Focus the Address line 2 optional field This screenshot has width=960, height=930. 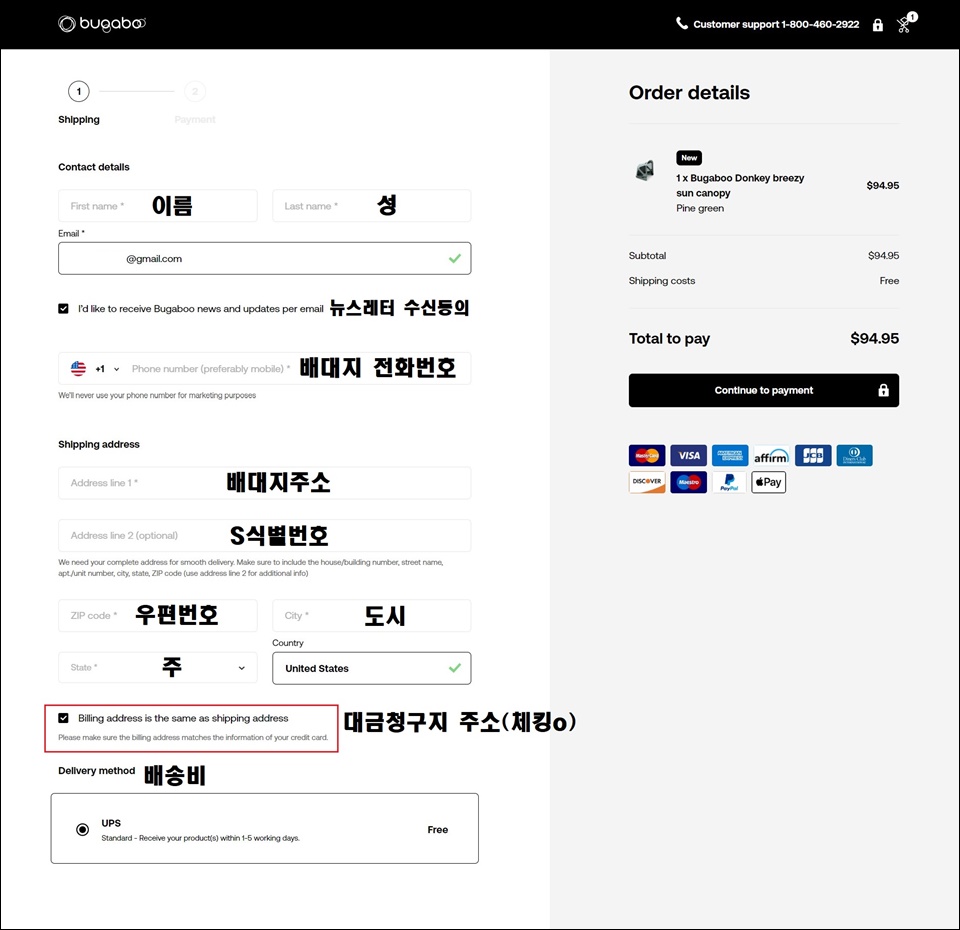coord(264,535)
